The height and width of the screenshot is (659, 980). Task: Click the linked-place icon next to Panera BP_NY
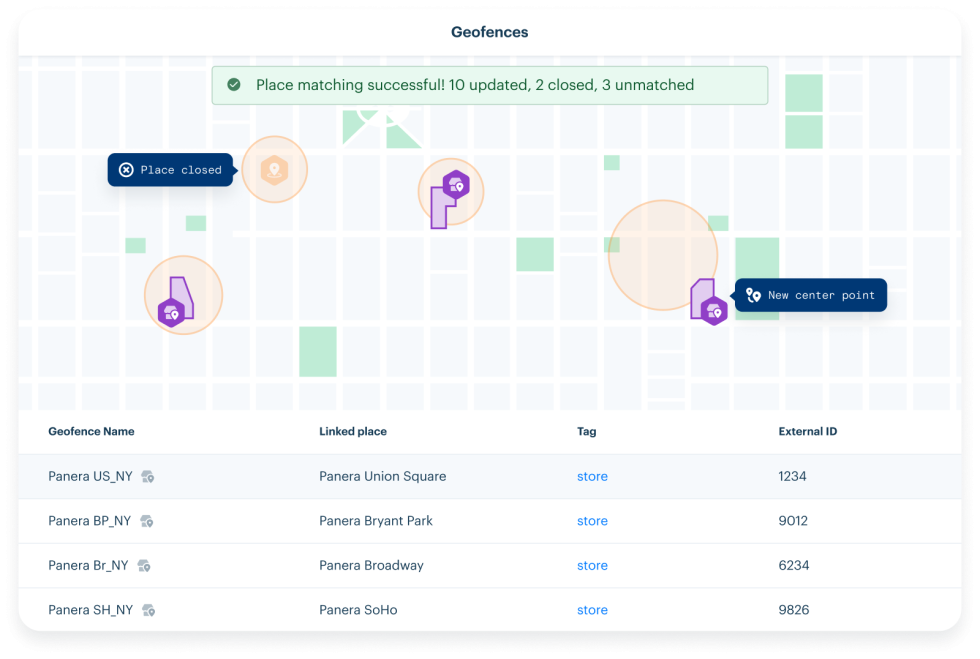tap(147, 521)
